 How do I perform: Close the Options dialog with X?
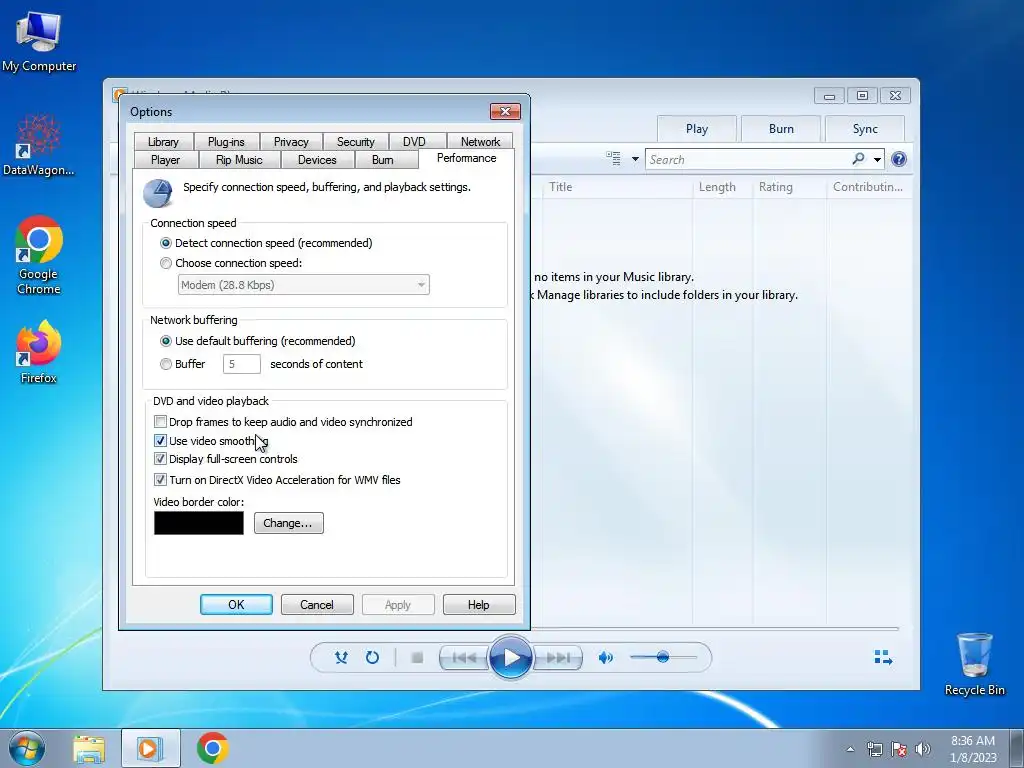pyautogui.click(x=505, y=112)
